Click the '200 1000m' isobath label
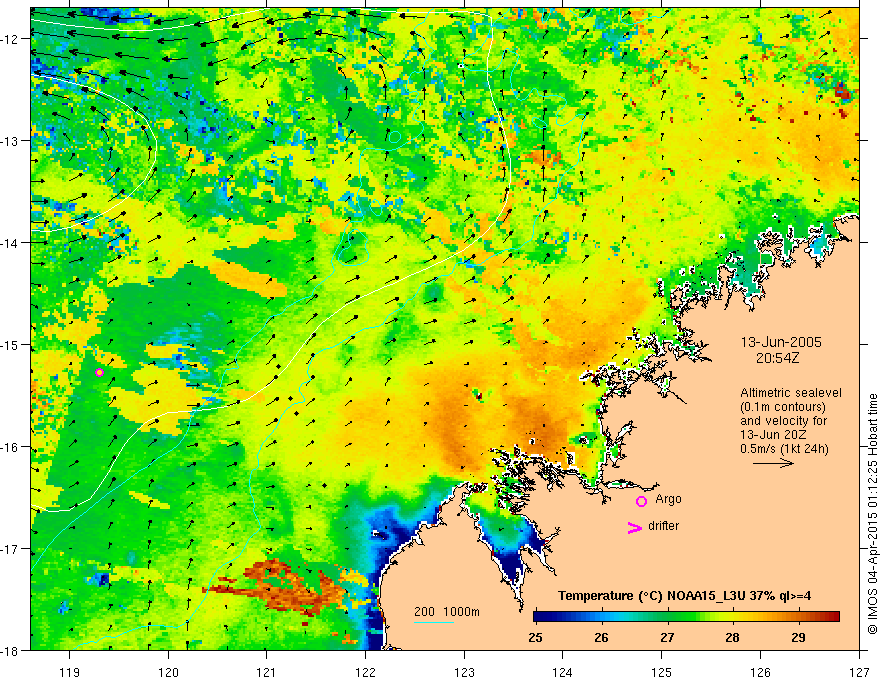 [447, 612]
